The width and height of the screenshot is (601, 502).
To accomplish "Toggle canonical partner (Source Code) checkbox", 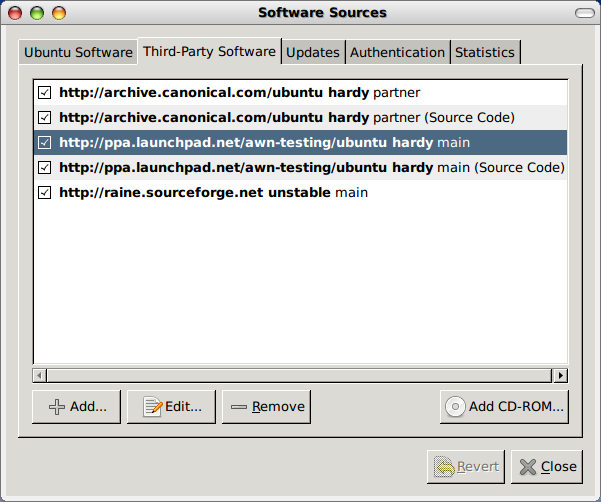I will 44,117.
